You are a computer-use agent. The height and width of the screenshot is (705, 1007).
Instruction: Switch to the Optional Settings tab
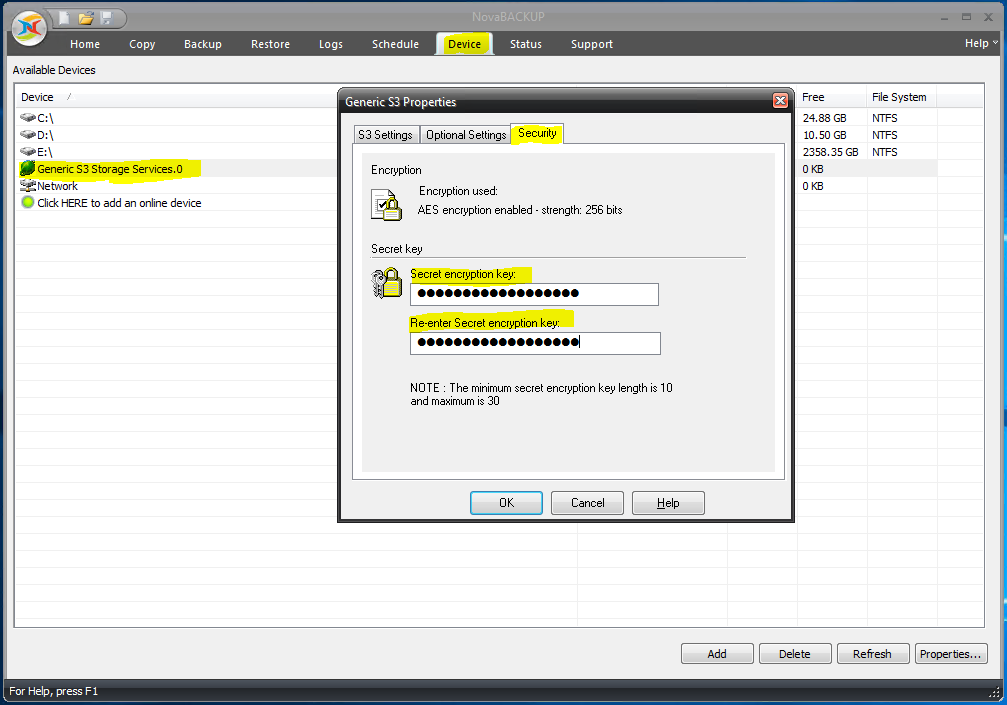coord(466,135)
